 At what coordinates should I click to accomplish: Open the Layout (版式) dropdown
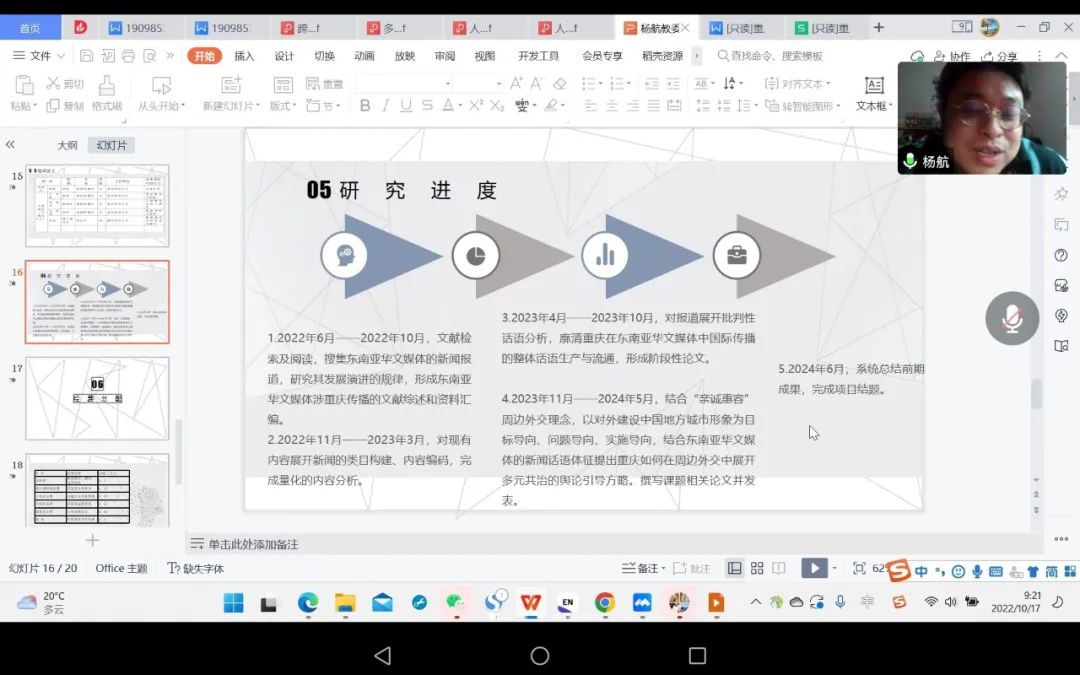click(283, 105)
